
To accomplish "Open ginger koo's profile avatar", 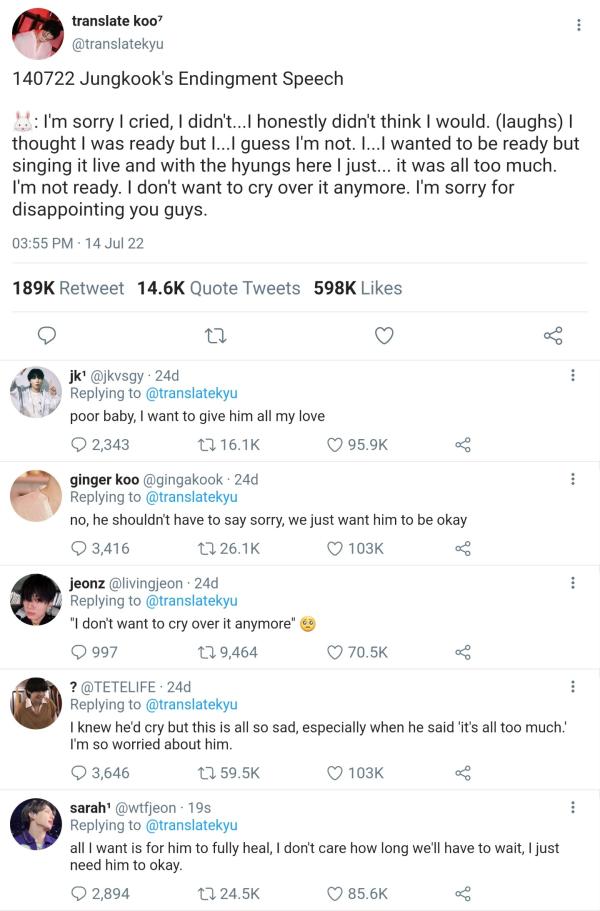I will 36,495.
